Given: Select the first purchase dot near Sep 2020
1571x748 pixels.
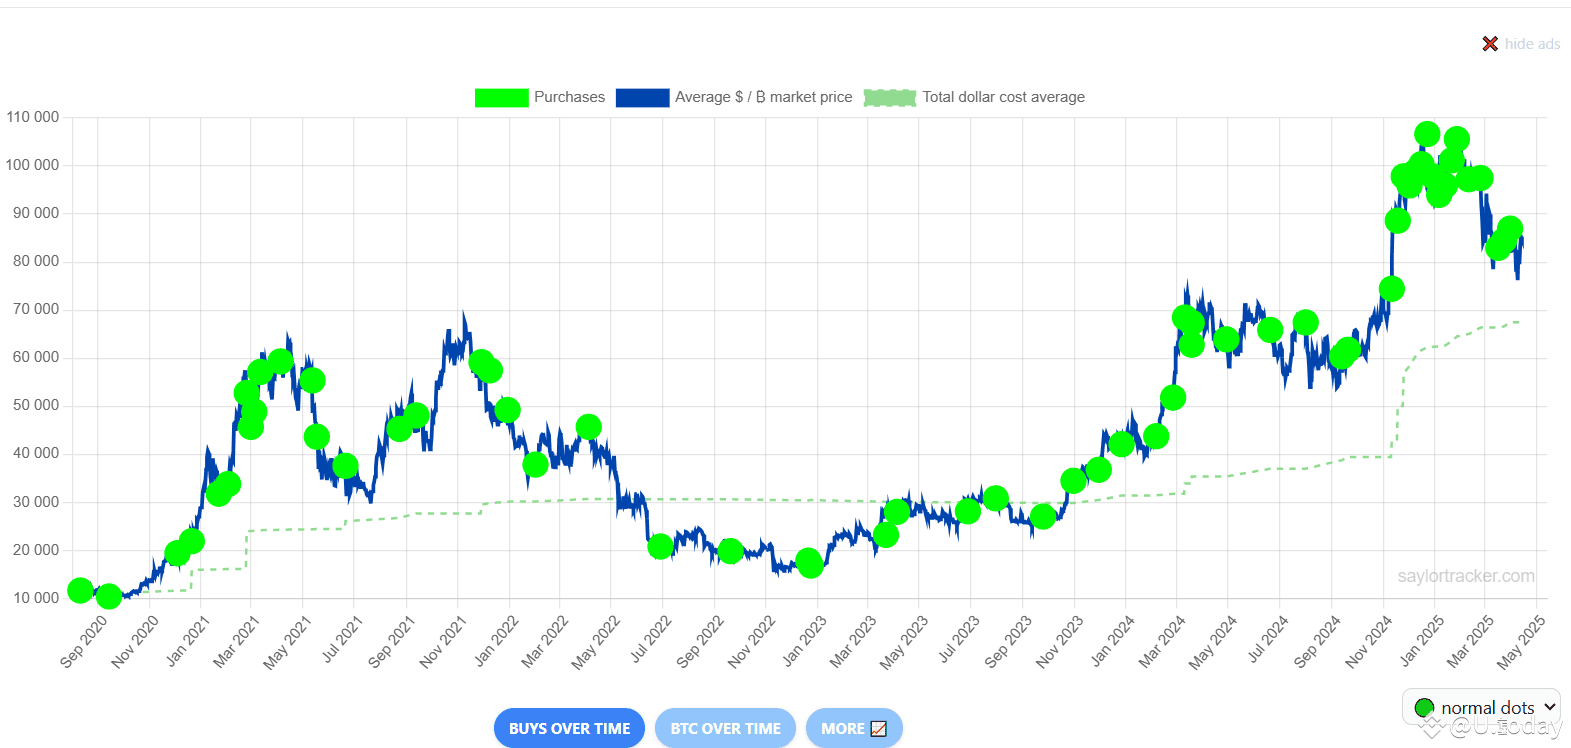Looking at the screenshot, I should [x=80, y=590].
